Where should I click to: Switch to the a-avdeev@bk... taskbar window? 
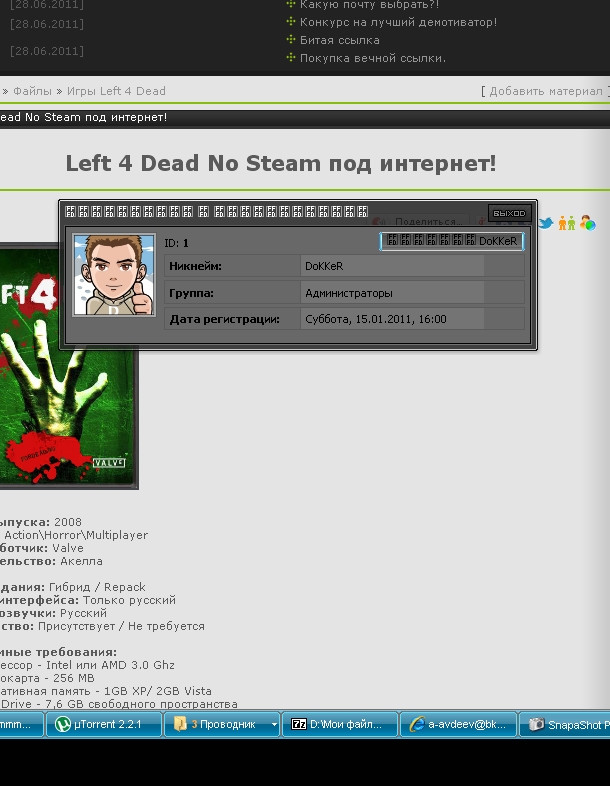pos(458,724)
